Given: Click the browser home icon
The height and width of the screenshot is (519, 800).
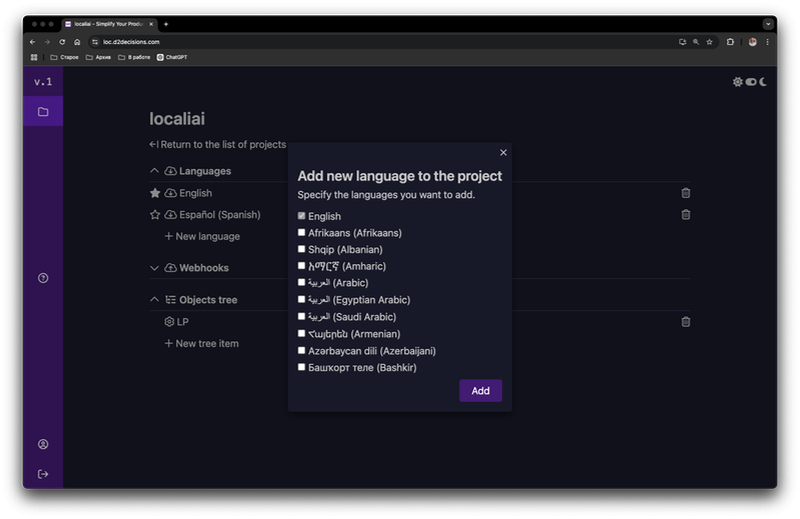Looking at the screenshot, I should click(77, 42).
